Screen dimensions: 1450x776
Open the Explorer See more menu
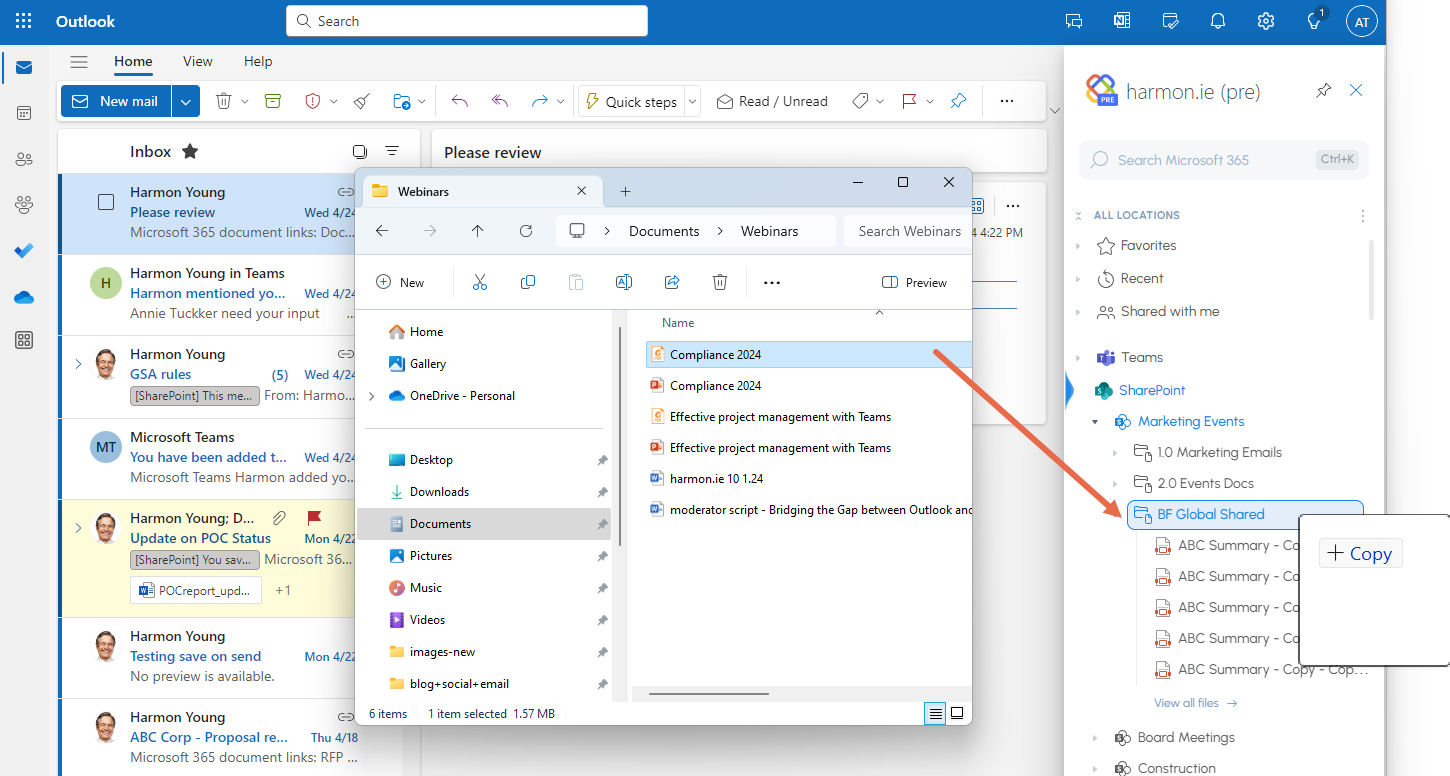point(771,283)
